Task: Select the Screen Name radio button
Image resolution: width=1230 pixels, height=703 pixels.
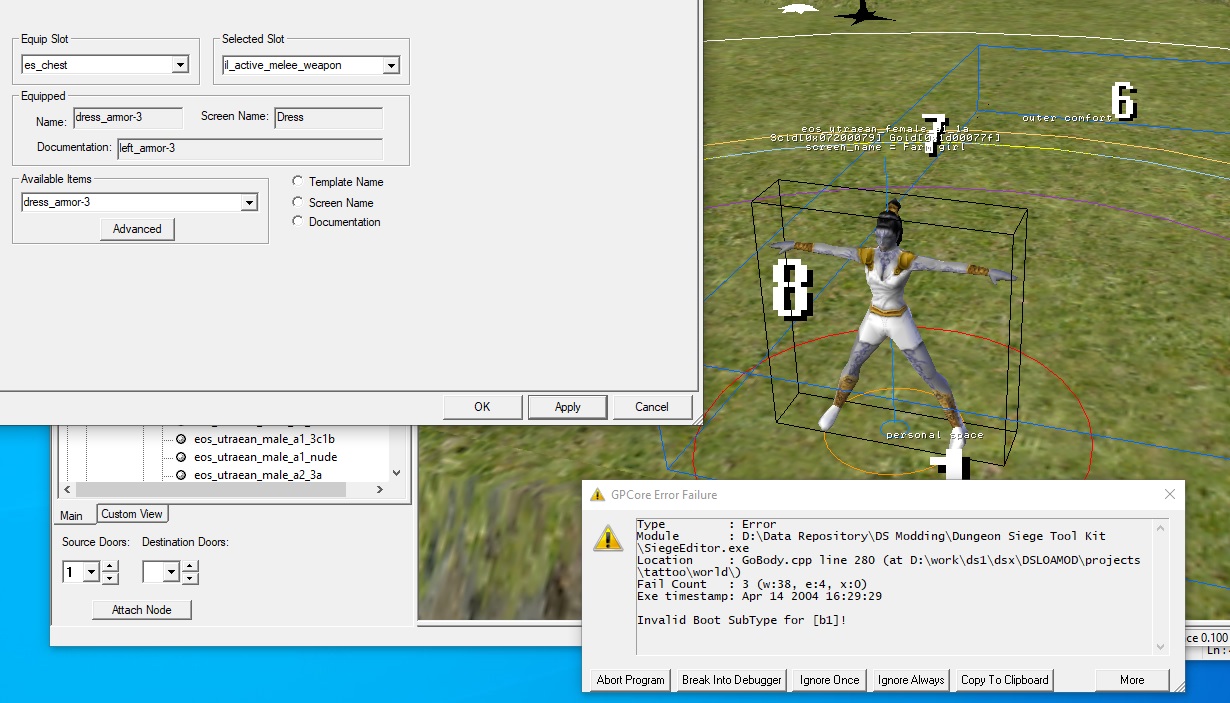Action: [x=298, y=202]
